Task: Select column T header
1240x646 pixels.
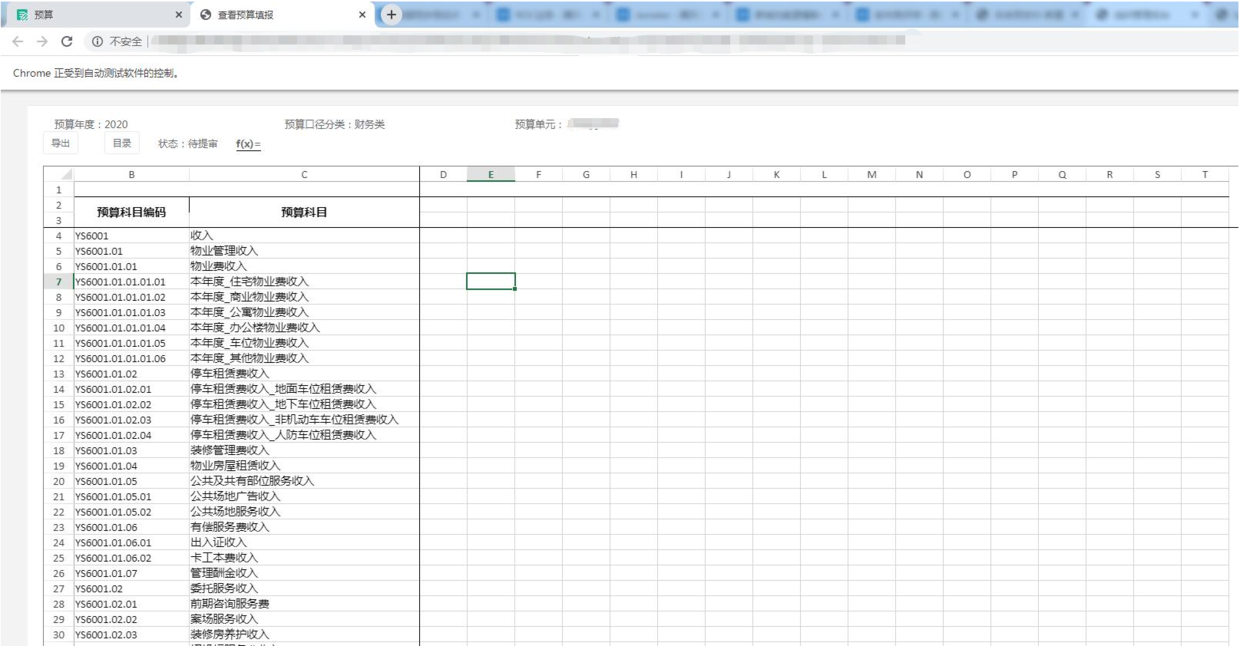Action: click(x=1205, y=174)
